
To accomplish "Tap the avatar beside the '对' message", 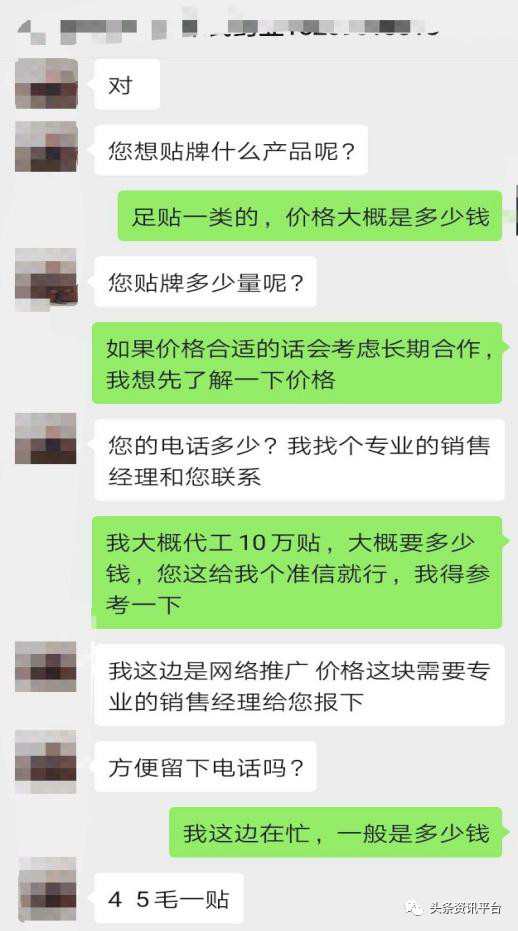I will click(46, 83).
